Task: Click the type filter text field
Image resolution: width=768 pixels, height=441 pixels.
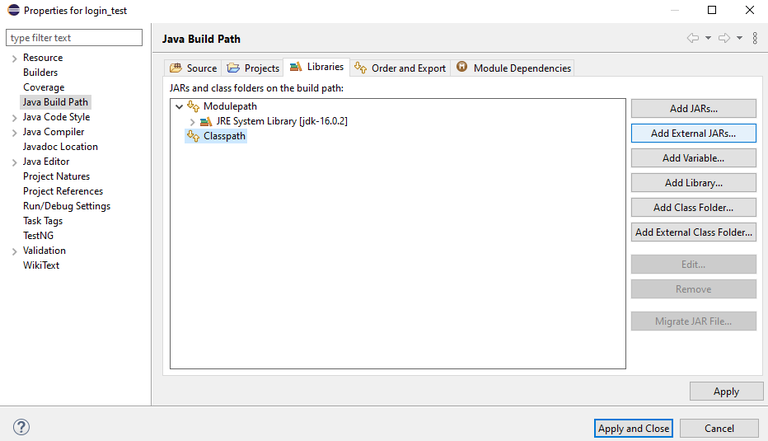Action: coord(75,38)
